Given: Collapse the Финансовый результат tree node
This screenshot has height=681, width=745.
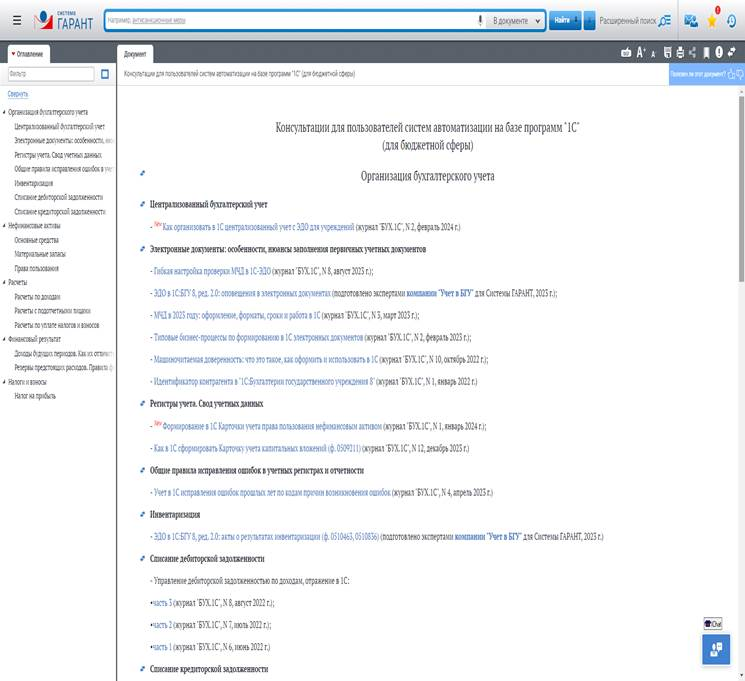Looking at the screenshot, I should [4, 339].
